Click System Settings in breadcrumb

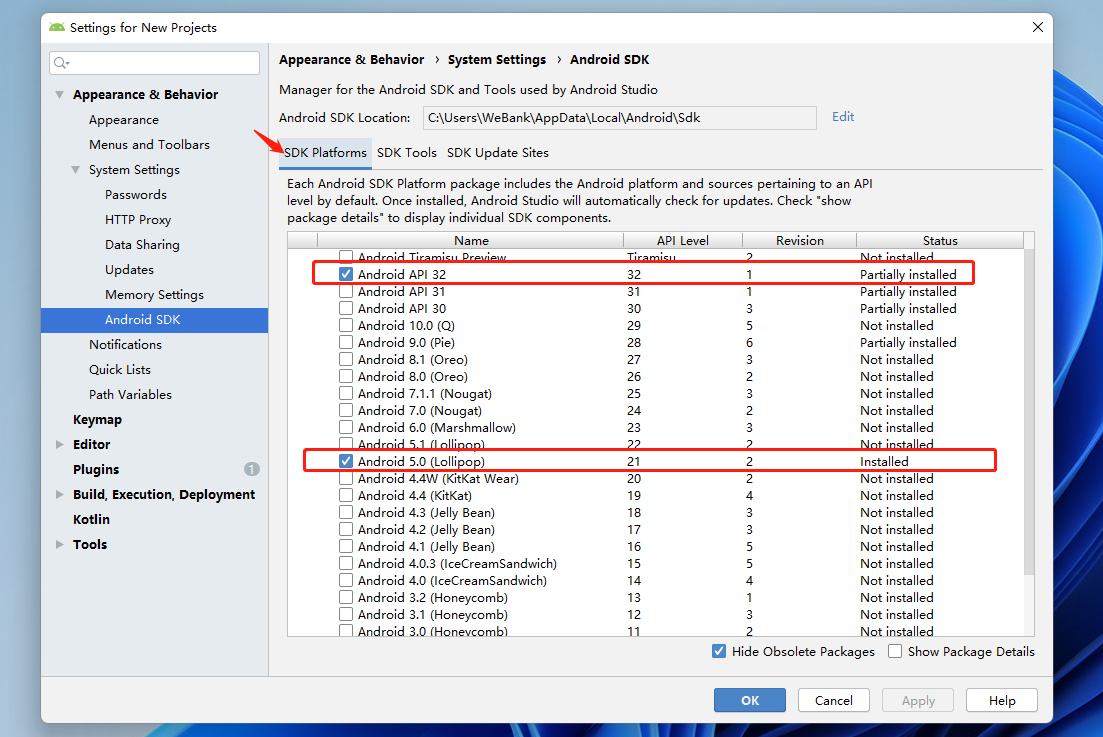click(497, 60)
